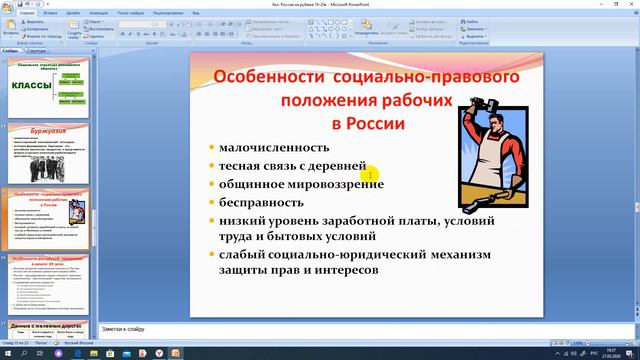The height and width of the screenshot is (360, 640).
Task: Click the taskbar clock showing date and time
Action: pos(611,353)
